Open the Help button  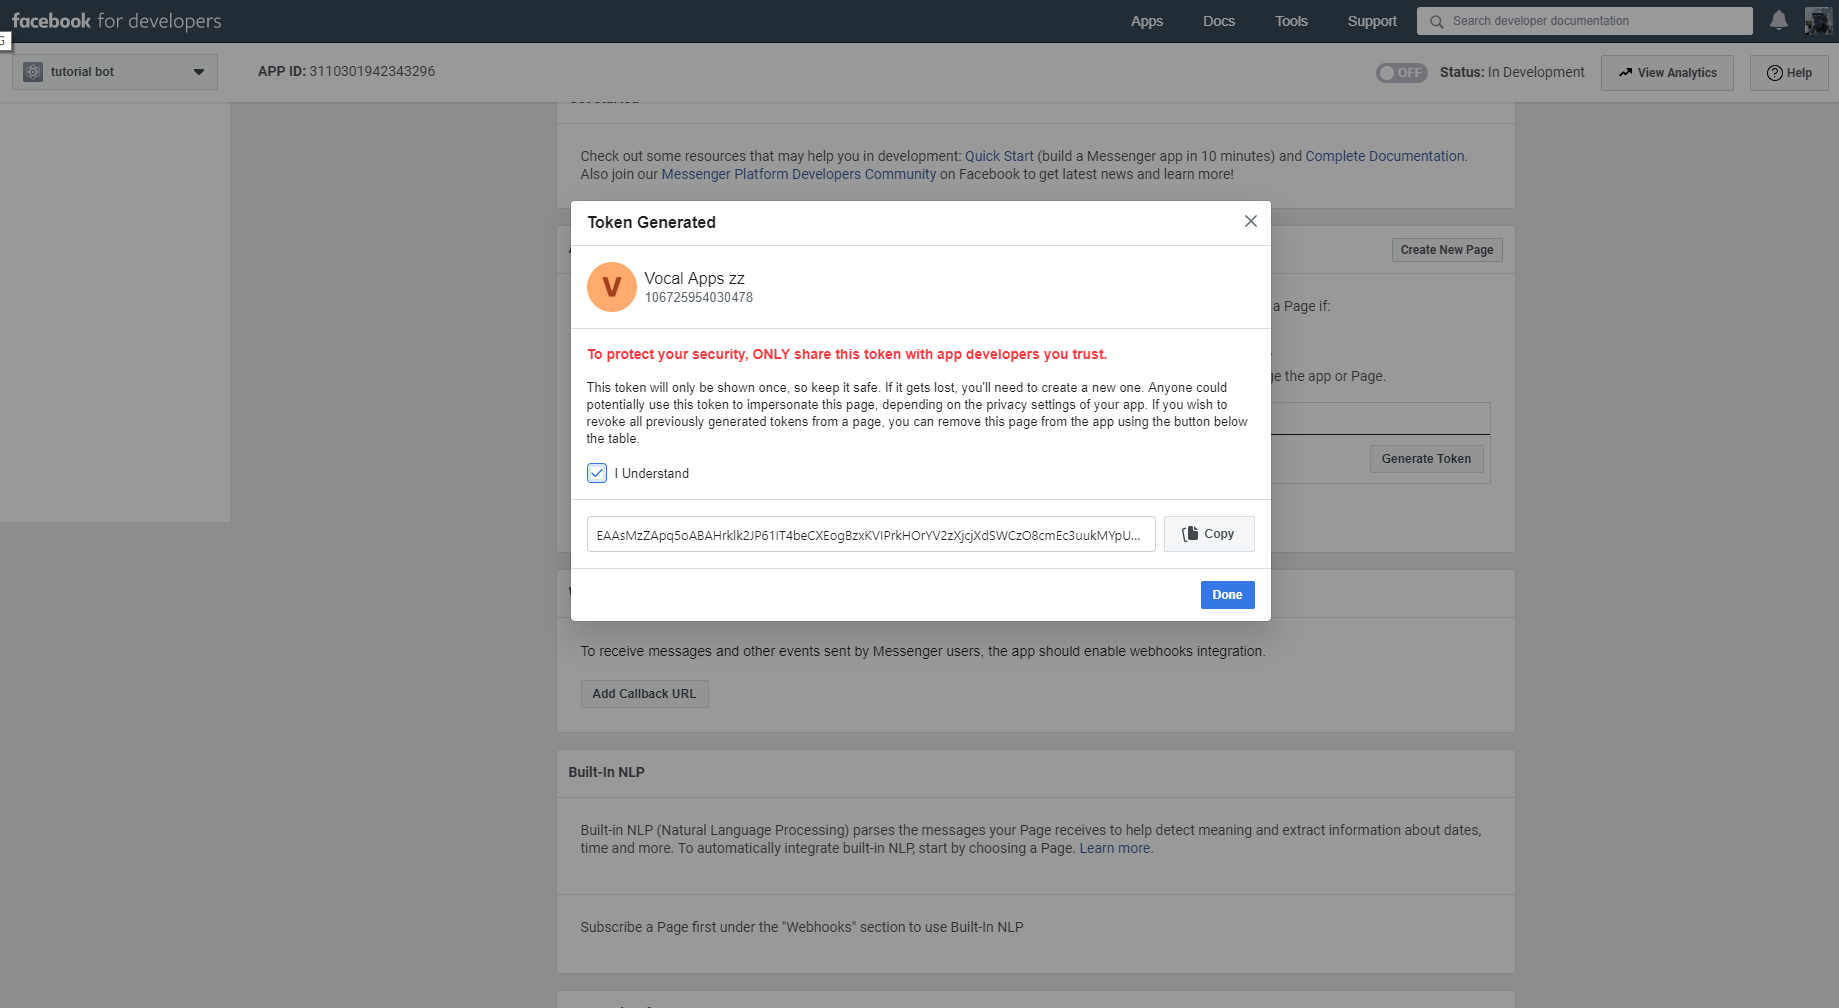click(x=1789, y=73)
